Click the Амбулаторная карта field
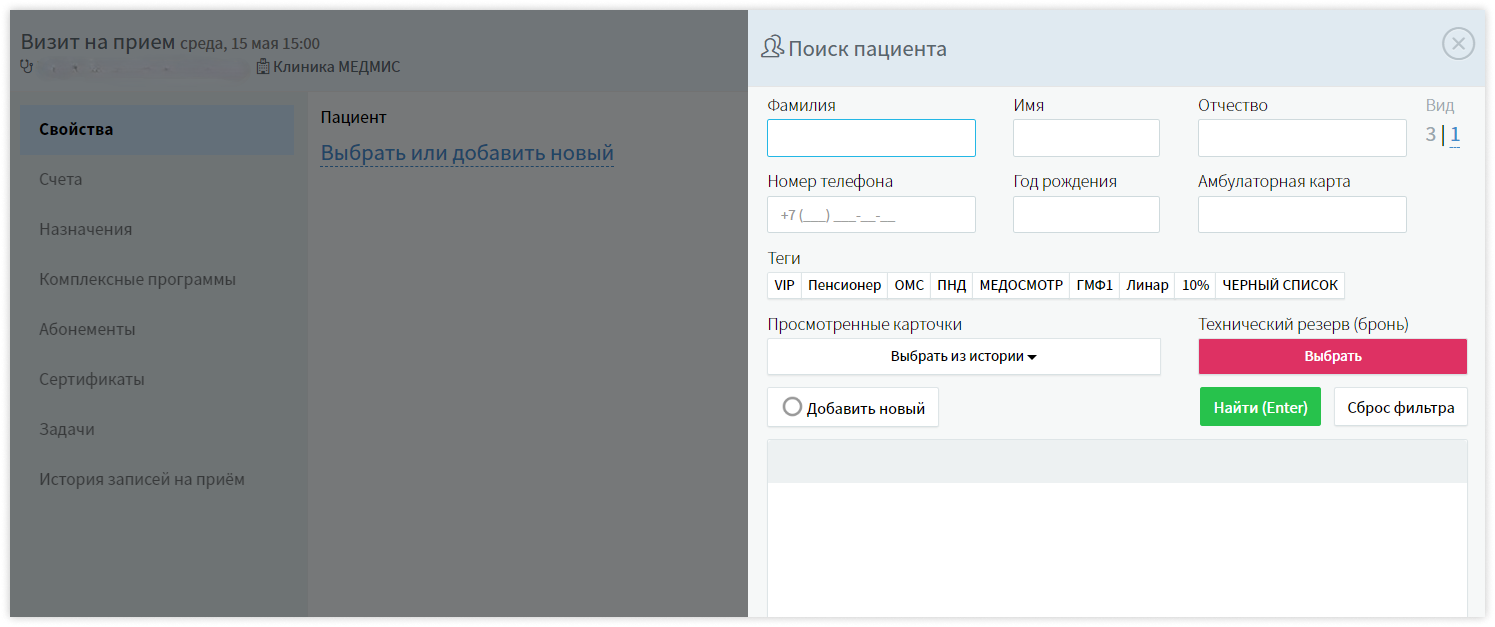Screen dimensions: 1495x627 click(x=1302, y=215)
